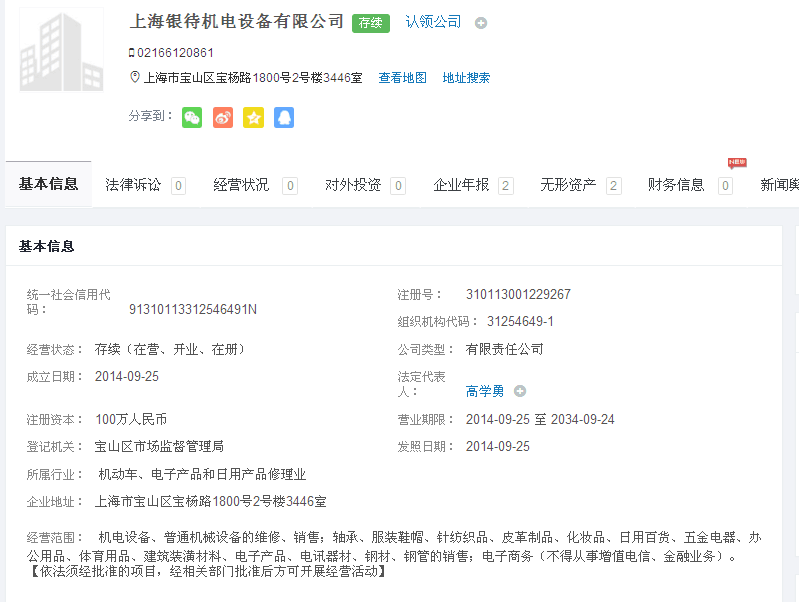Share company to Weibo
The image size is (799, 602).
coord(223,118)
